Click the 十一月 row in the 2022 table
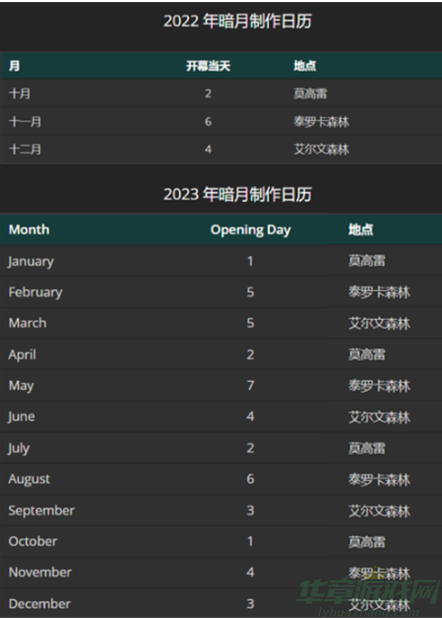442x619 pixels. (221, 122)
